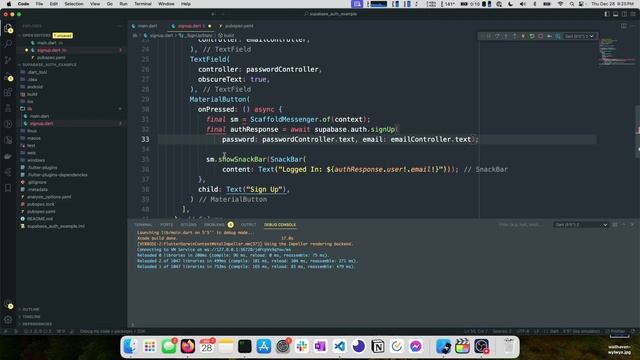The width and height of the screenshot is (640, 360).
Task: Restart the debug session
Action: [532, 36]
